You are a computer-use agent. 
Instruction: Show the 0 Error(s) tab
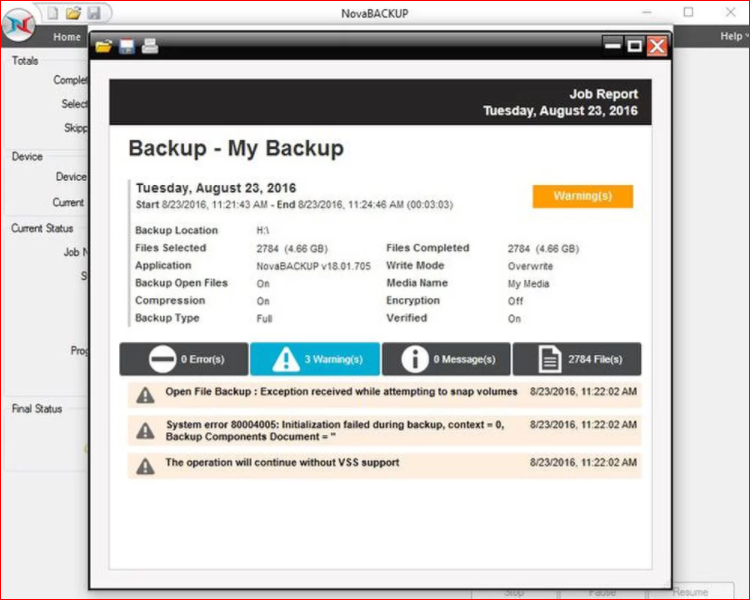184,359
